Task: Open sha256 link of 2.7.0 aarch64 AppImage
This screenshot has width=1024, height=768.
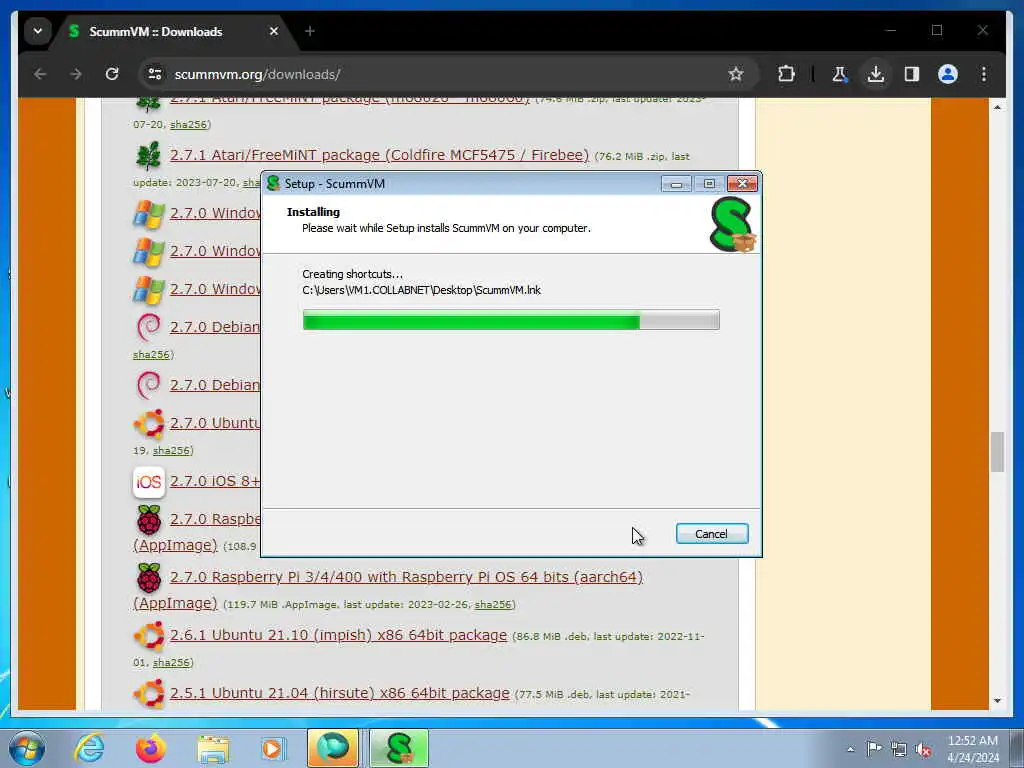Action: (x=493, y=605)
